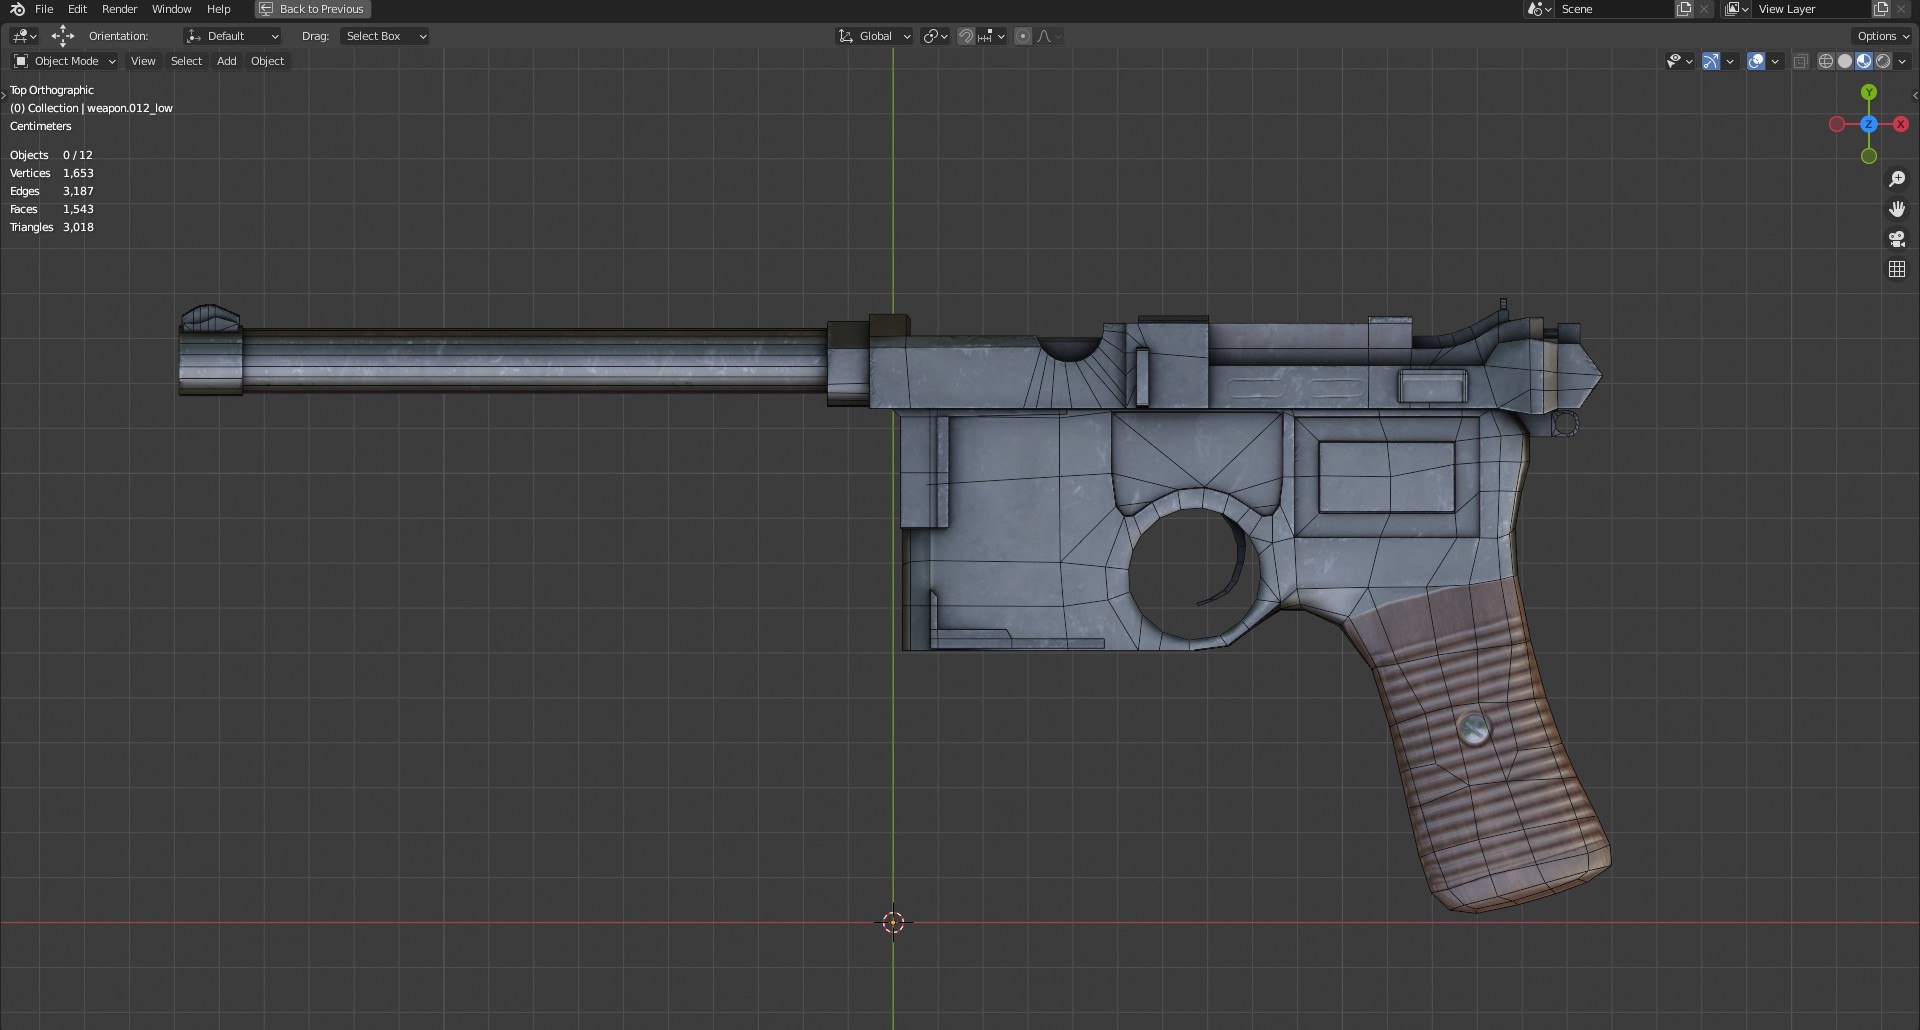The image size is (1920, 1030).
Task: Open the Edit menu
Action: (77, 9)
